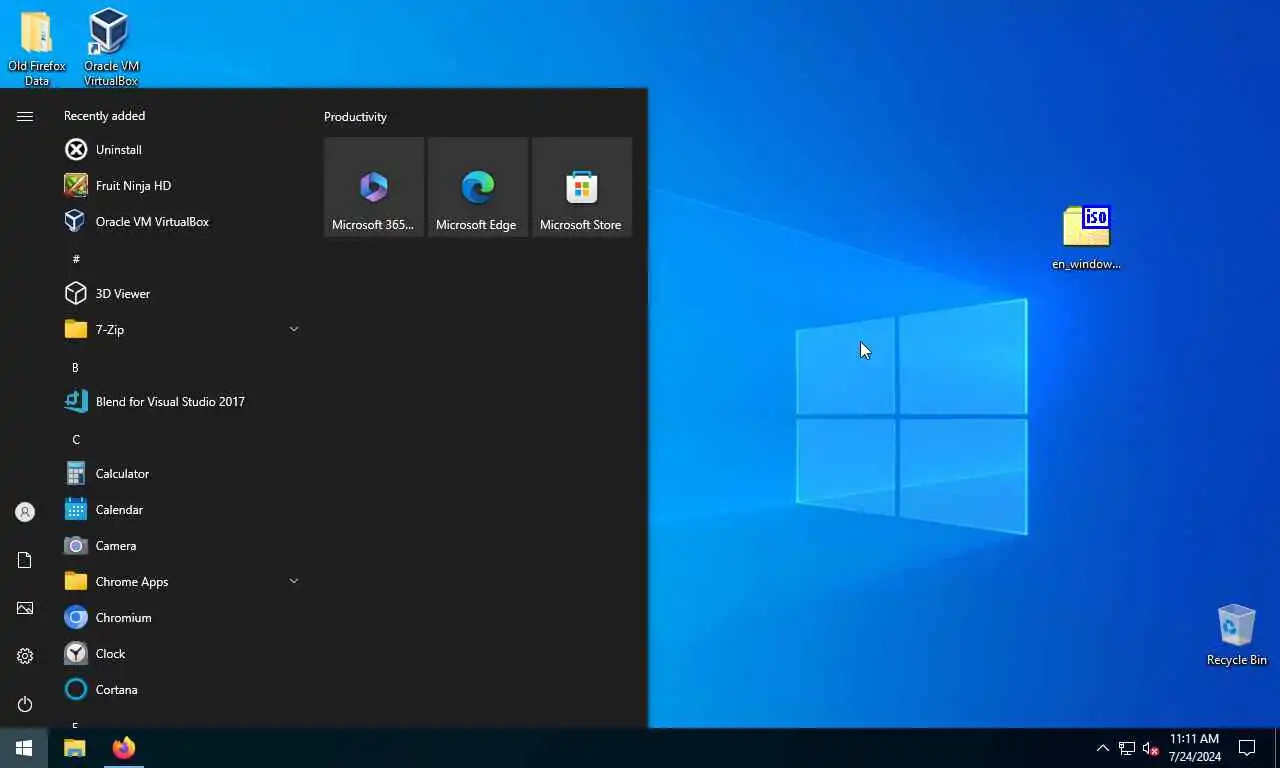Click the network status tray icon
The height and width of the screenshot is (768, 1280).
tap(1127, 748)
